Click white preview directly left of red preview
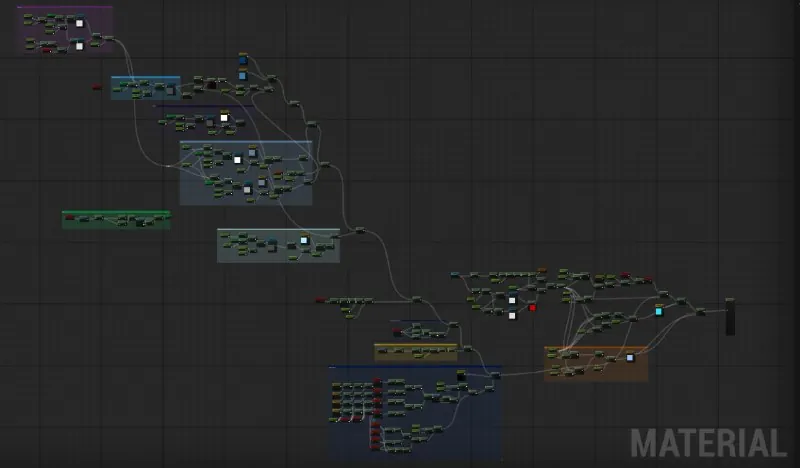 pos(512,300)
